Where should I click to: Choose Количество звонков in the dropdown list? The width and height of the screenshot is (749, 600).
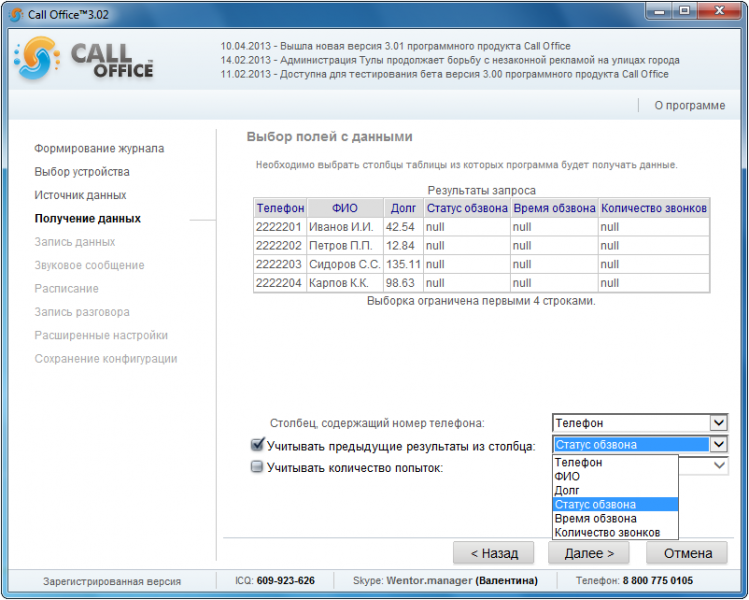[x=615, y=532]
